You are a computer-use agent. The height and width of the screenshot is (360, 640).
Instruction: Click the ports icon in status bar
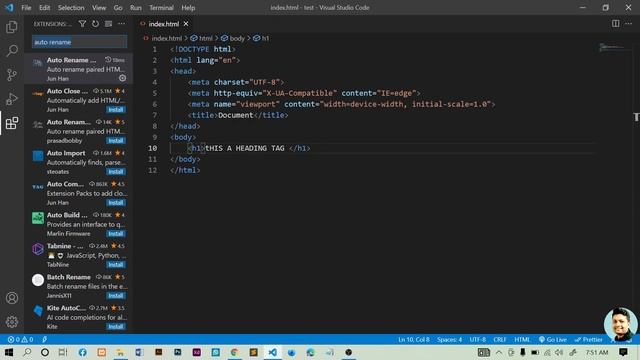point(44,340)
